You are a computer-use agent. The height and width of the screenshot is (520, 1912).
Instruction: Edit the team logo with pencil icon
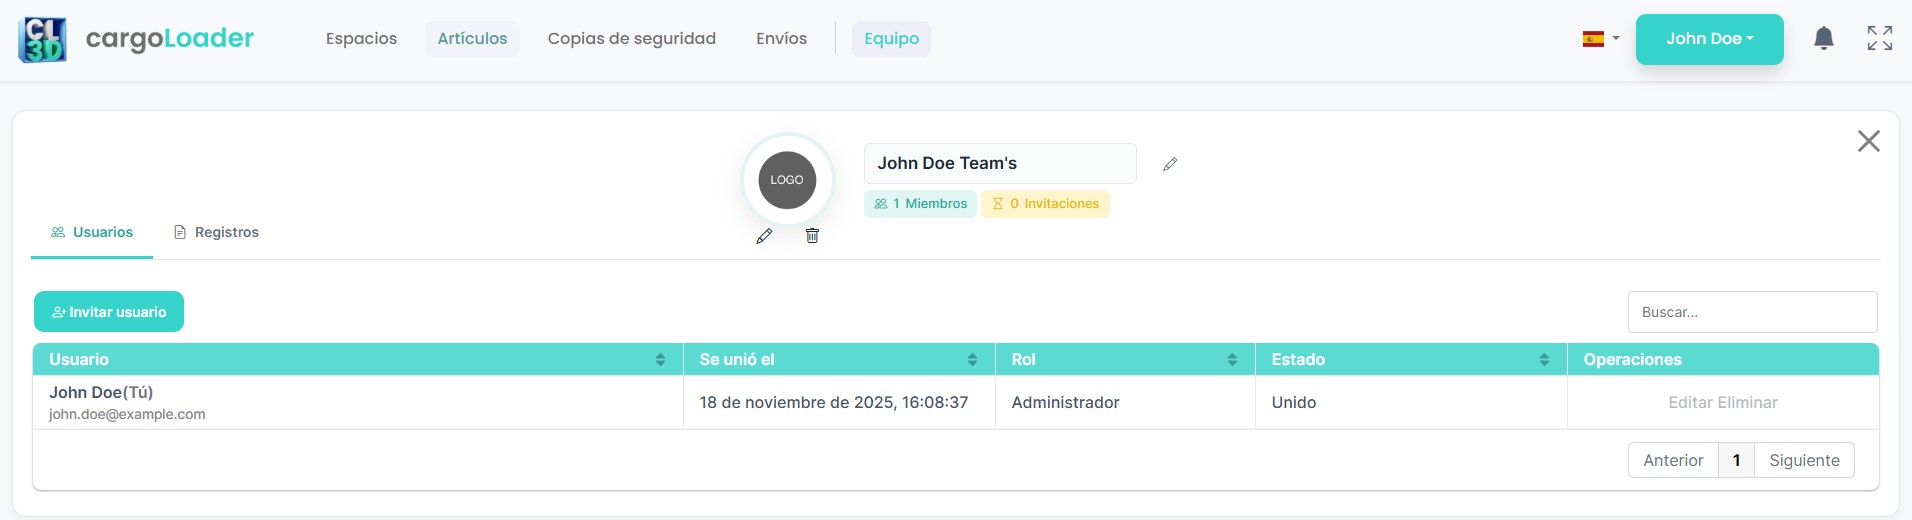pyautogui.click(x=764, y=236)
